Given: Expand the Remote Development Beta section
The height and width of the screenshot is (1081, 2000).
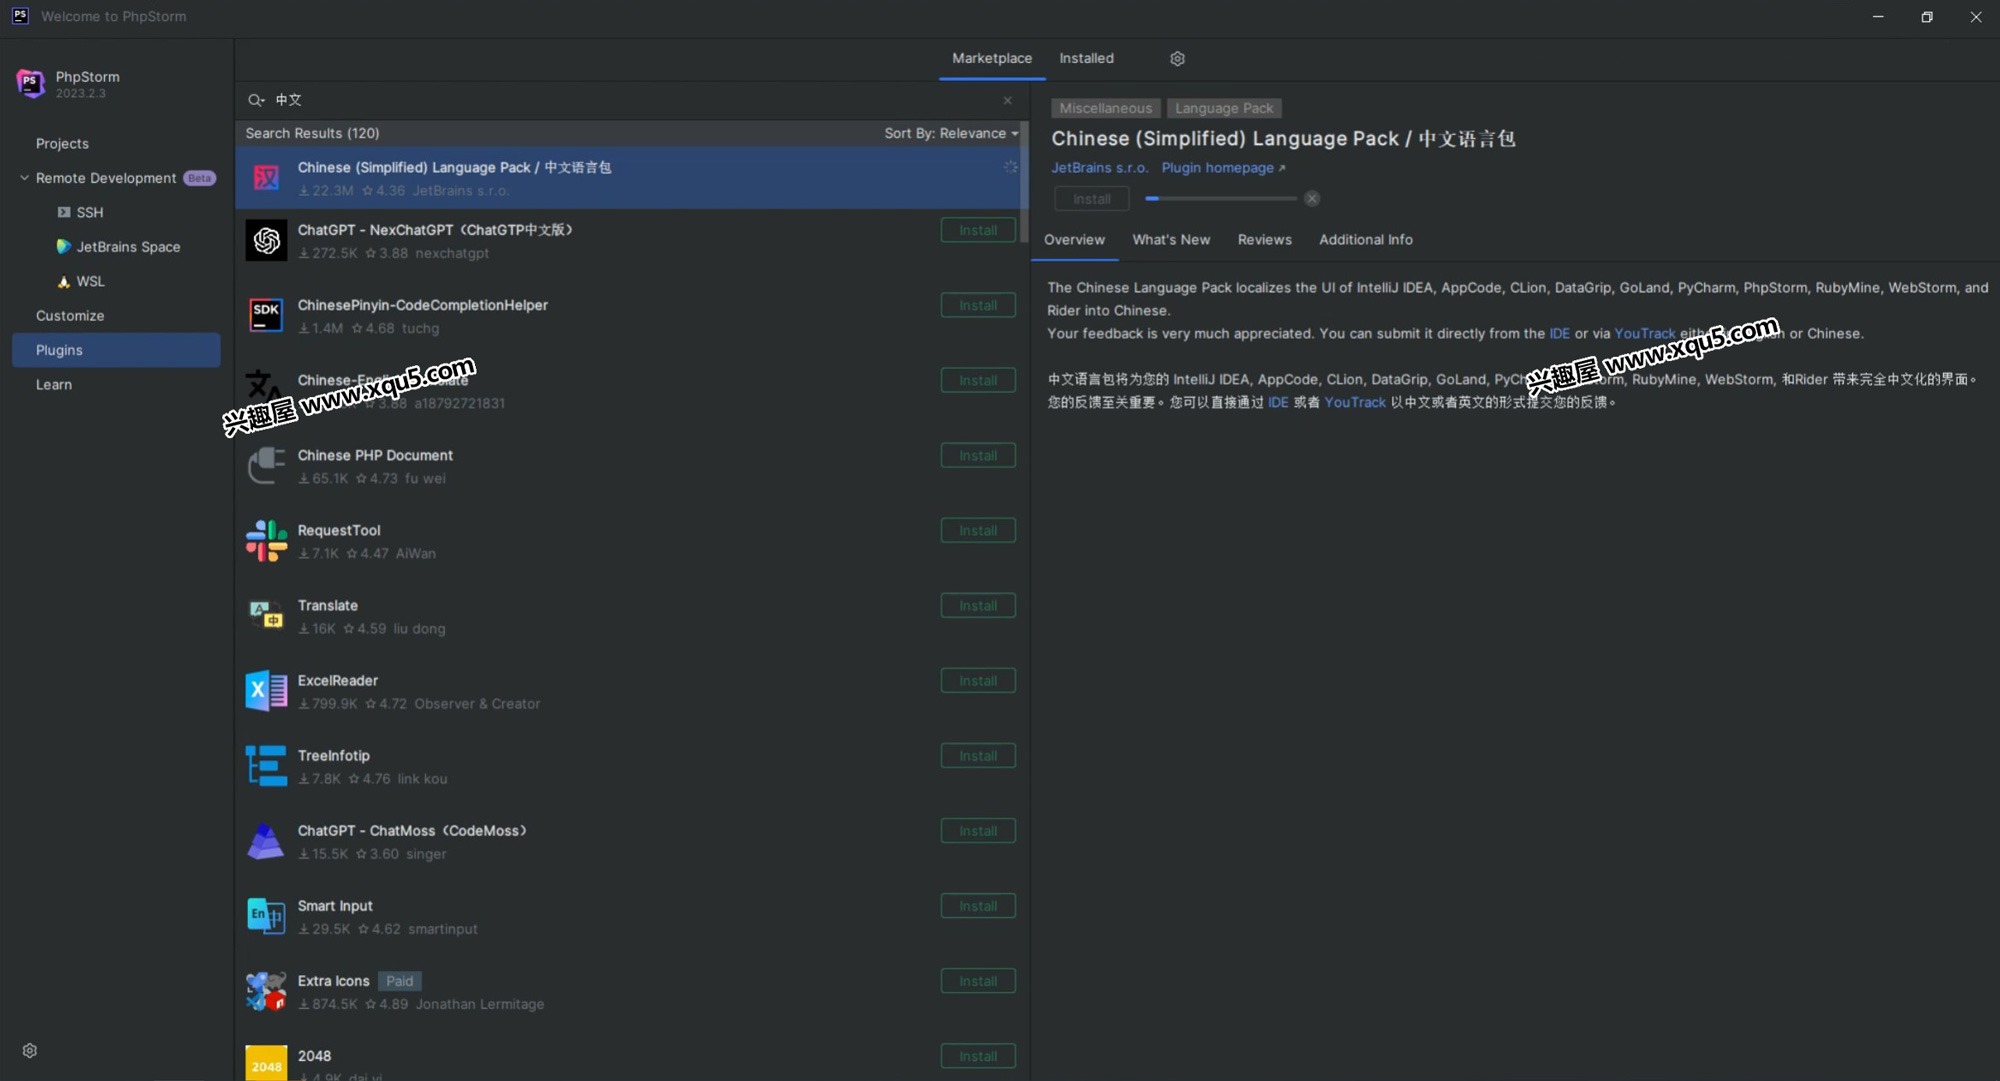Looking at the screenshot, I should (x=24, y=177).
